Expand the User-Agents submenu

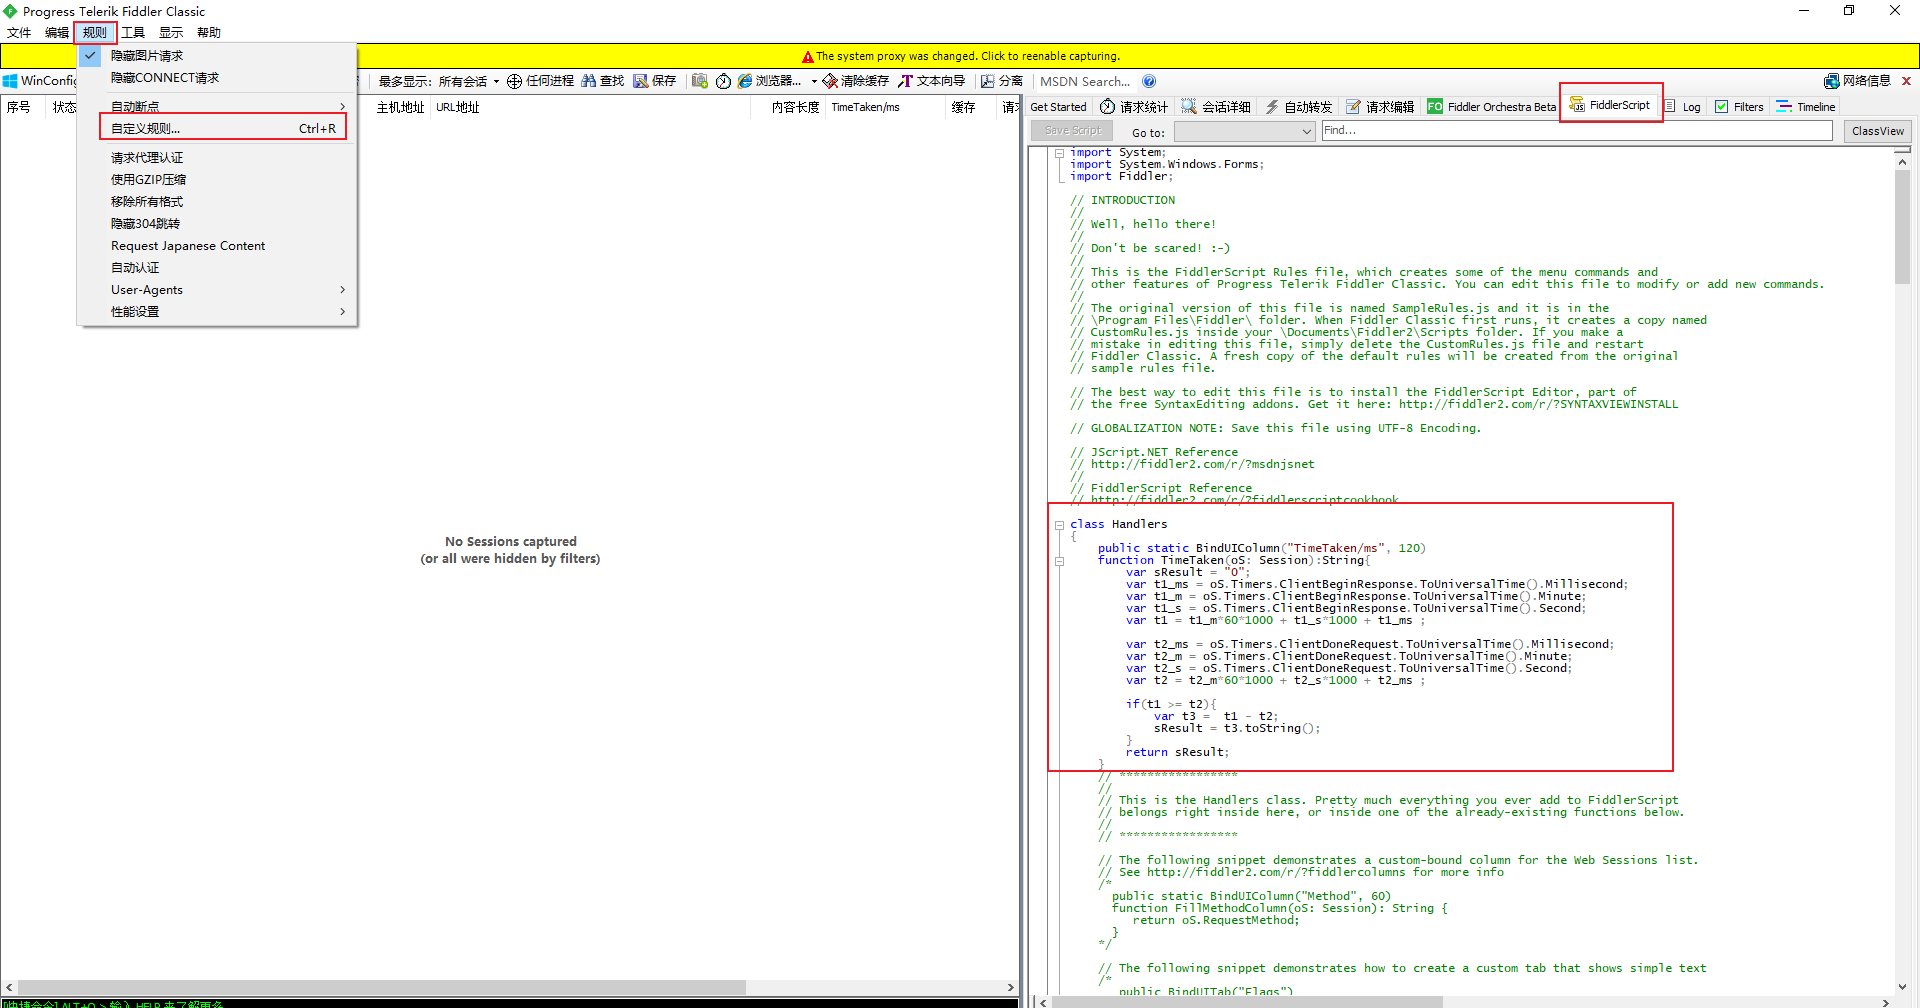point(217,290)
